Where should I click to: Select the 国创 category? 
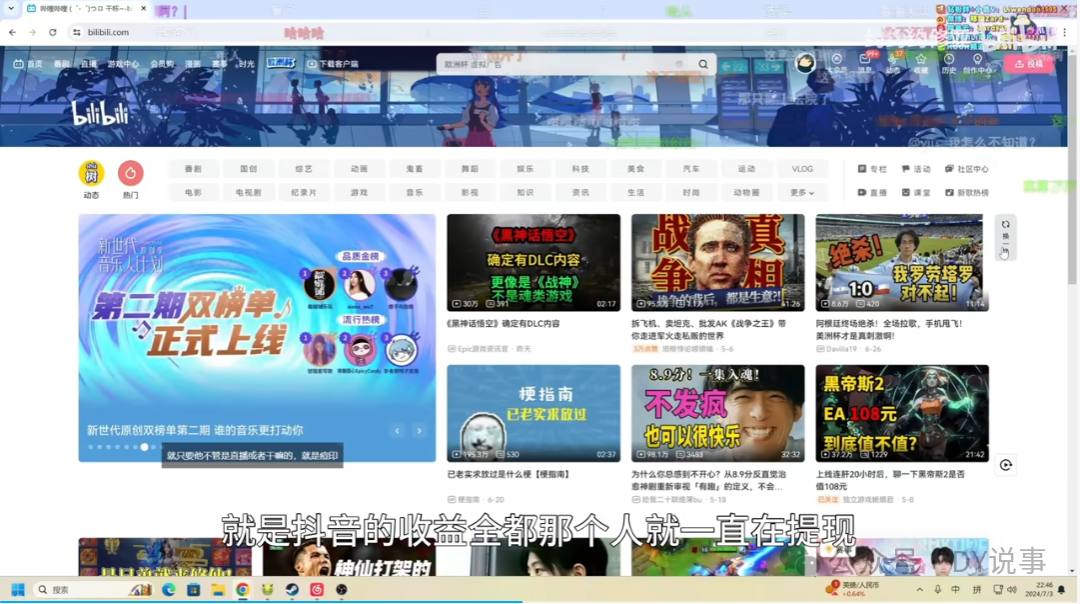[x=249, y=169]
